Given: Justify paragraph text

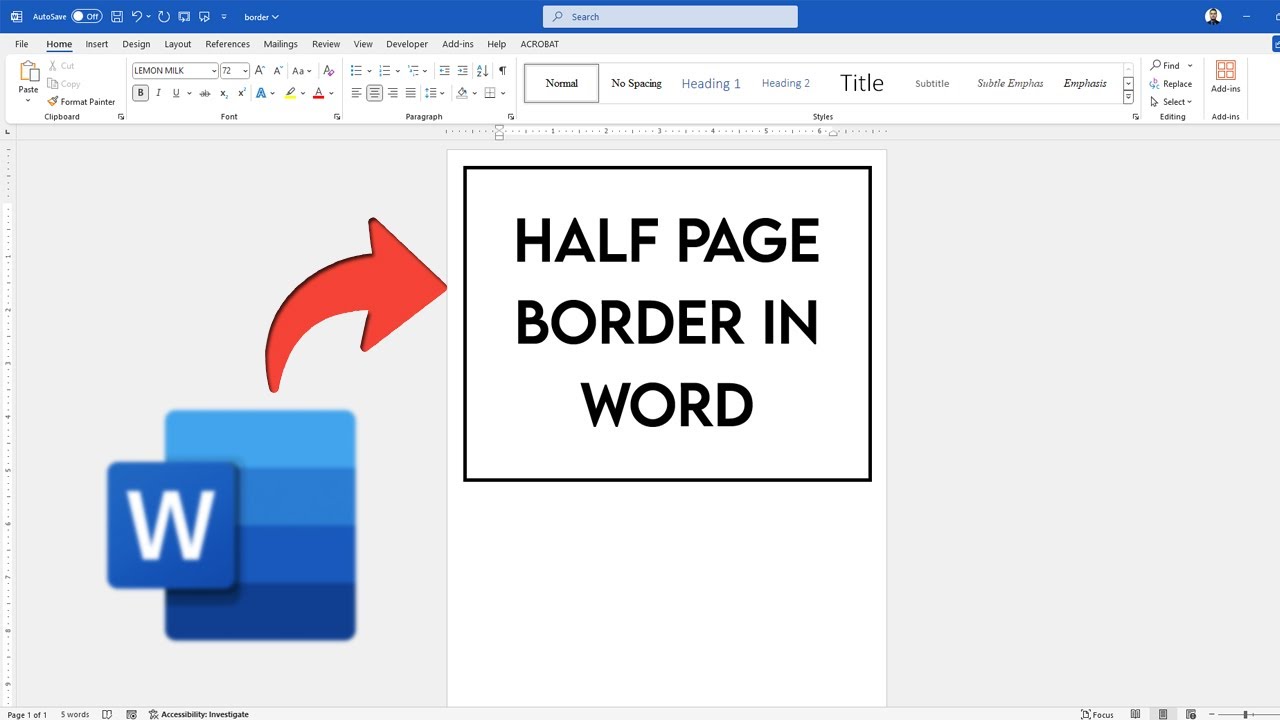Looking at the screenshot, I should 410,93.
